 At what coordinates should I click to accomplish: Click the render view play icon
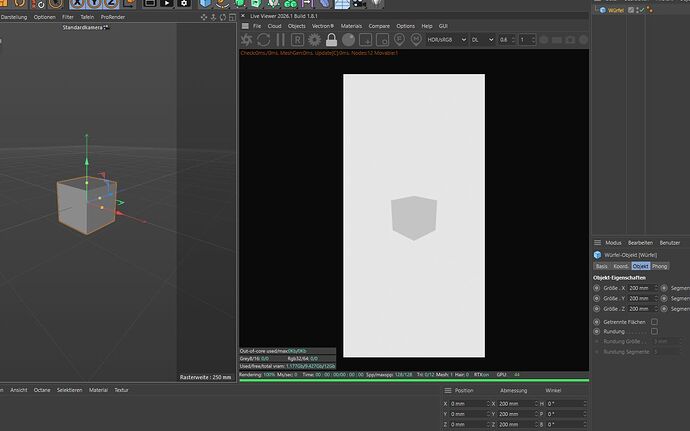(x=167, y=4)
